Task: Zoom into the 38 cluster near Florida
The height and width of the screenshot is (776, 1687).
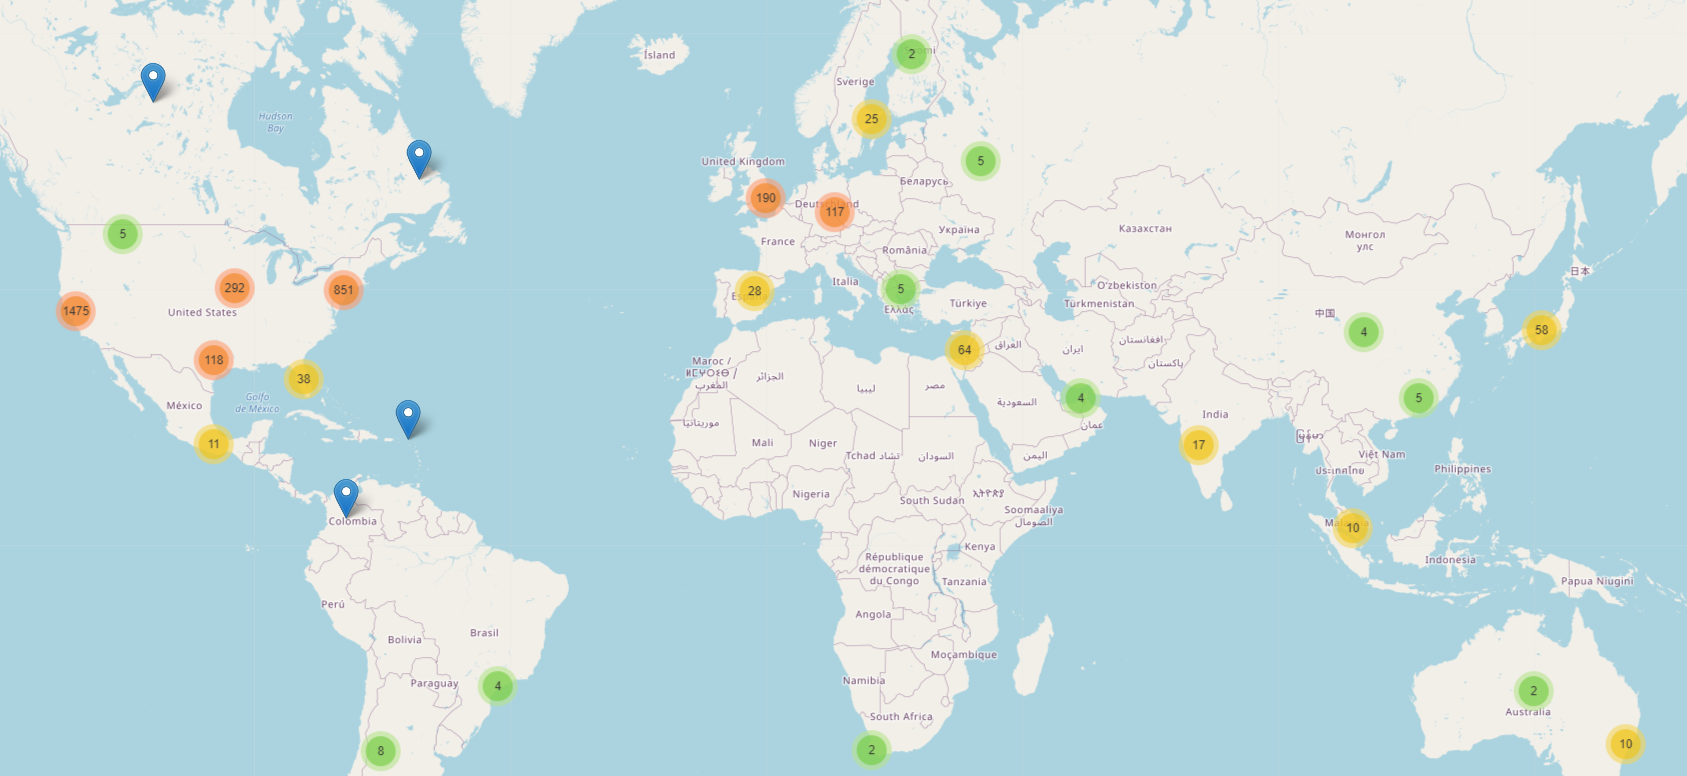Action: click(x=303, y=379)
